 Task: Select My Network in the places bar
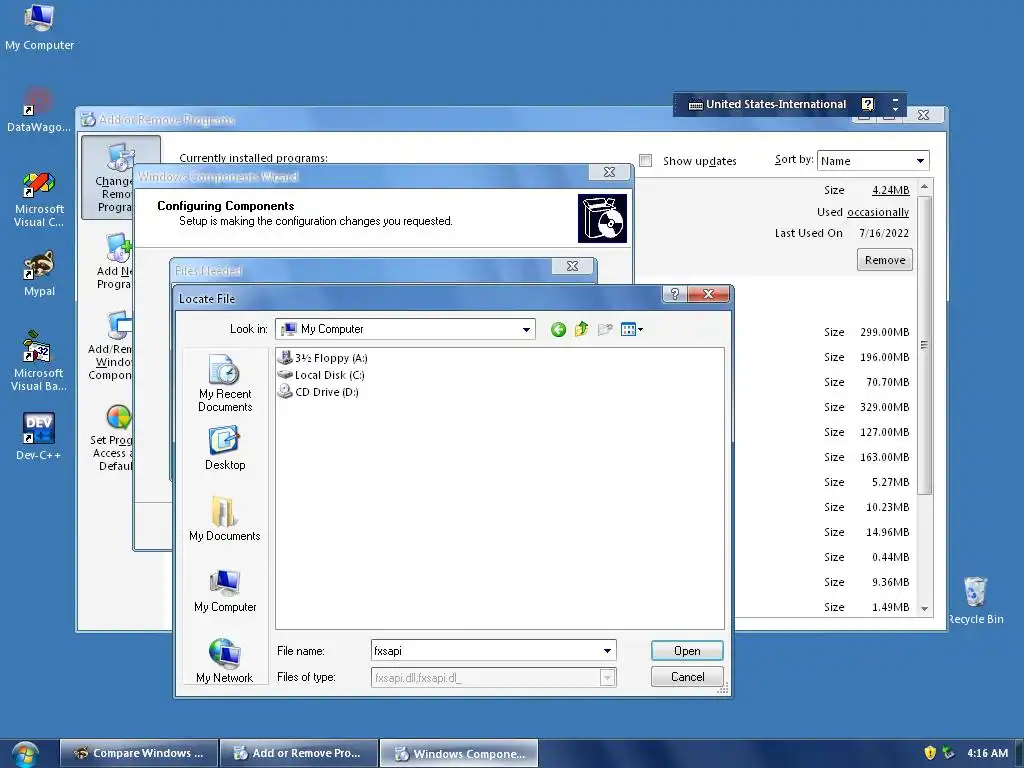[225, 660]
